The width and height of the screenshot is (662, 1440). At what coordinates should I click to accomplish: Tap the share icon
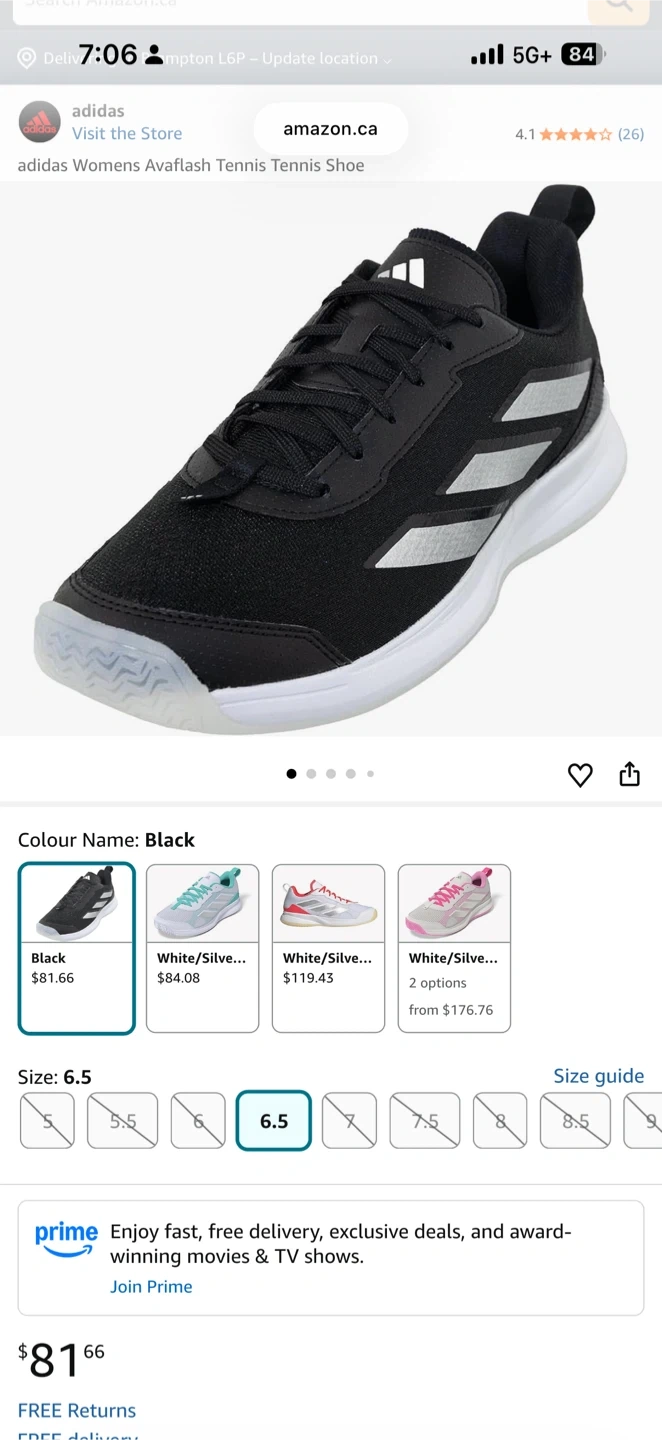[x=629, y=774]
